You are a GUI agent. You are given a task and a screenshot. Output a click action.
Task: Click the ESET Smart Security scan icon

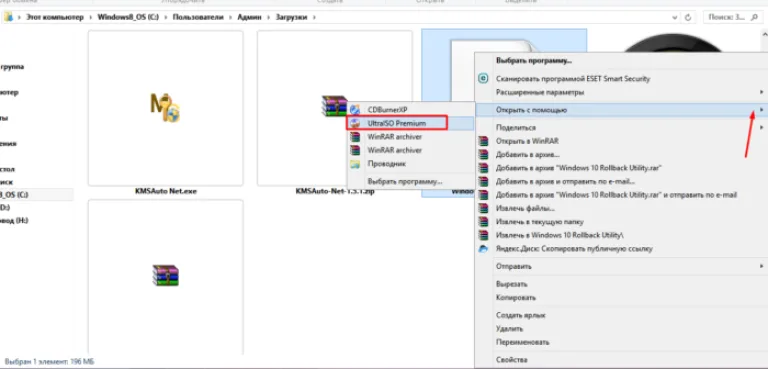[483, 78]
